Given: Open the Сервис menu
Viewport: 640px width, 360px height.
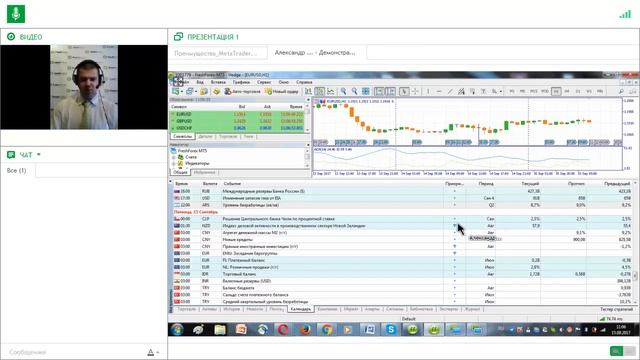Looking at the screenshot, I should coord(264,82).
